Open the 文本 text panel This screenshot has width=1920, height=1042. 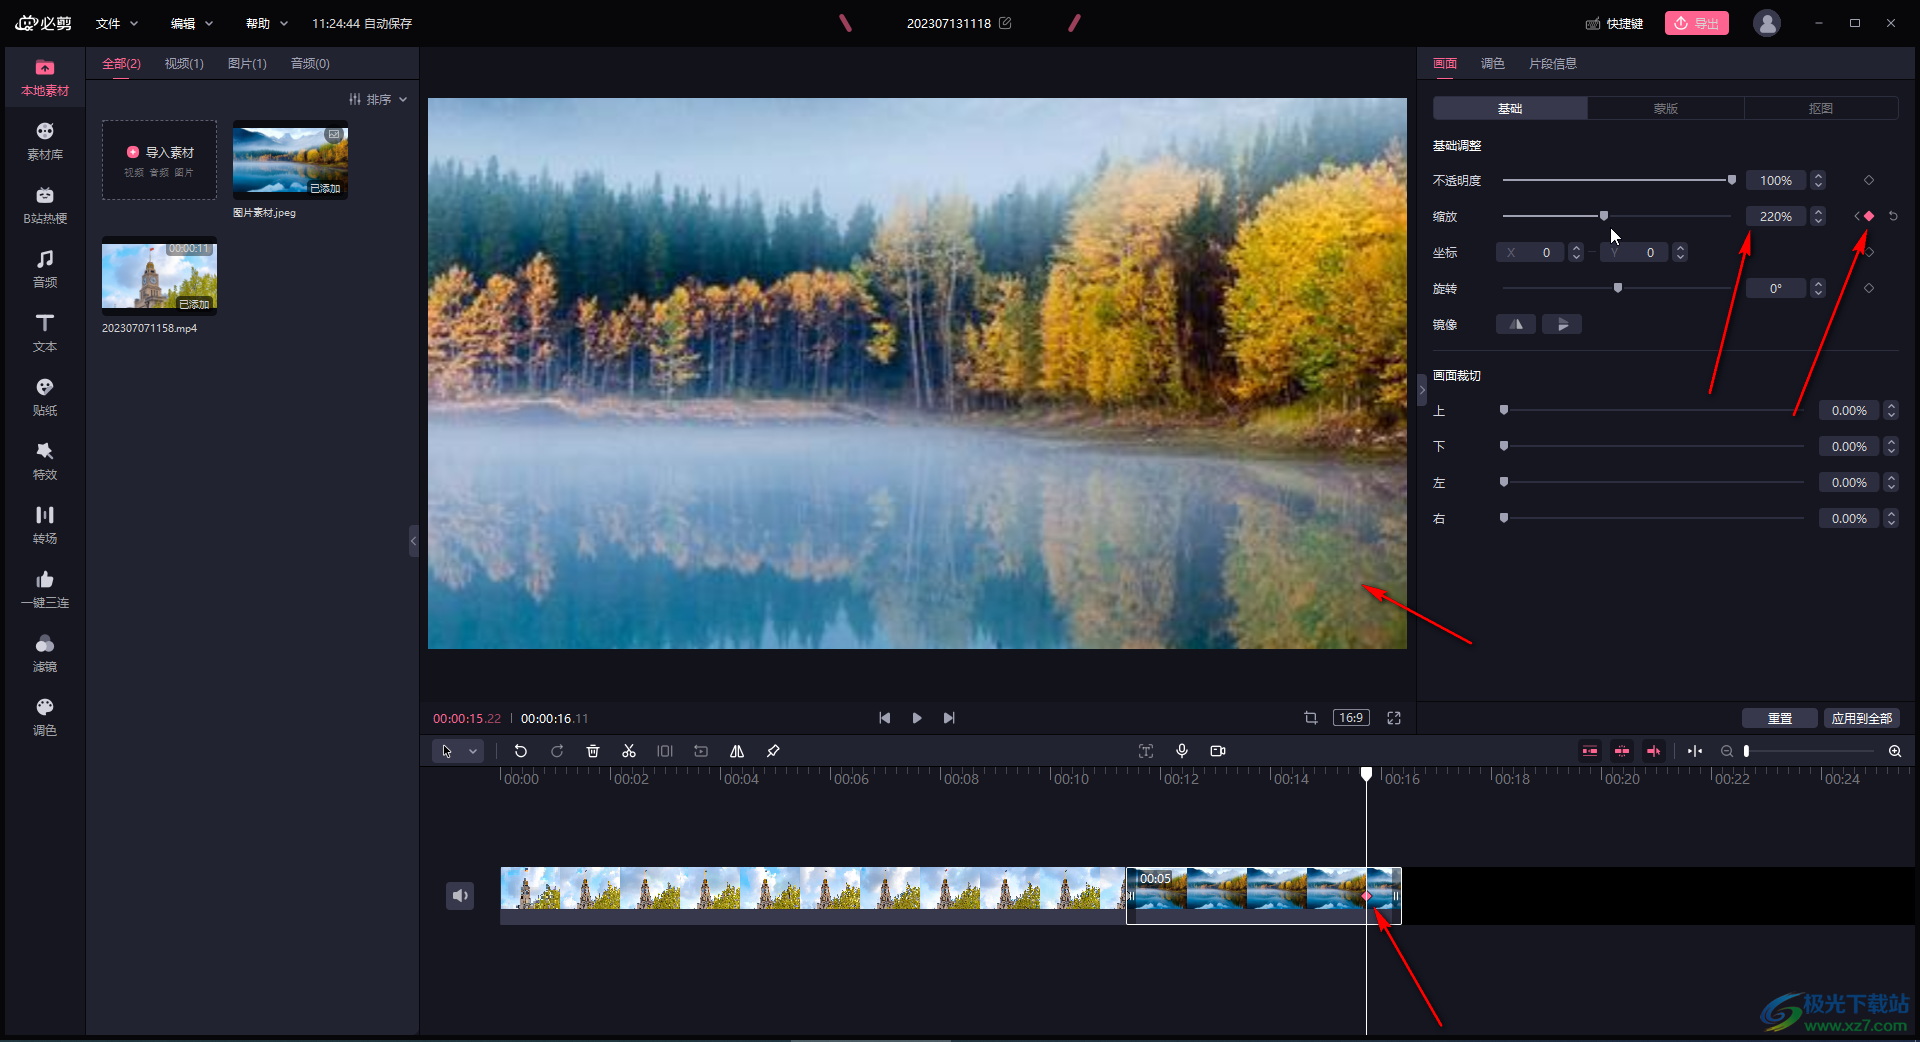[x=45, y=333]
